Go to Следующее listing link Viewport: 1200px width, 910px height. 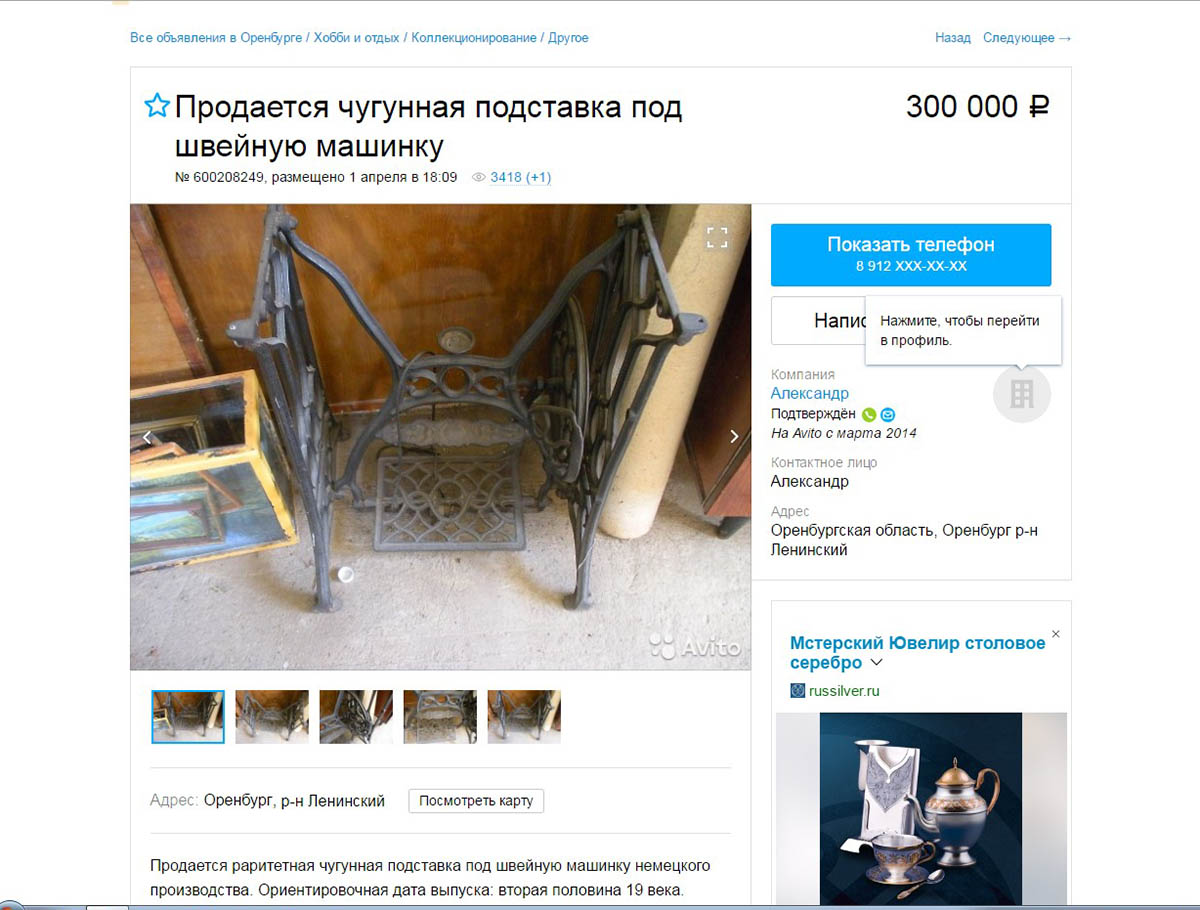(1027, 38)
